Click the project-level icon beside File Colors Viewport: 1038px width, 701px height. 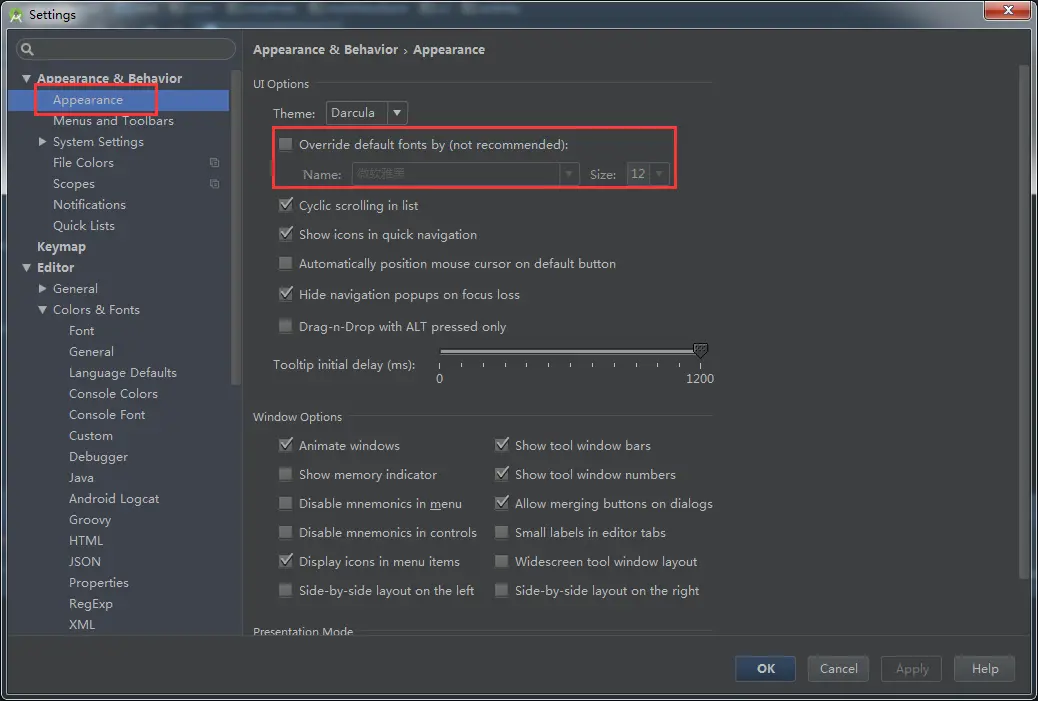(x=214, y=162)
